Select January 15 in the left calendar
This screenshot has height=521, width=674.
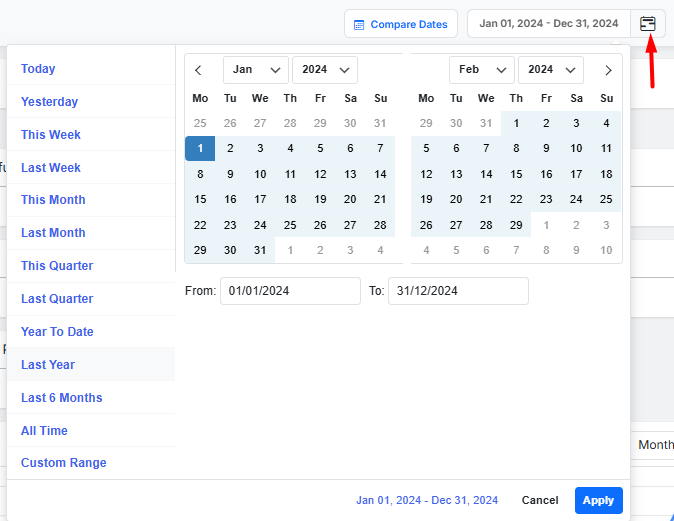[x=200, y=200]
